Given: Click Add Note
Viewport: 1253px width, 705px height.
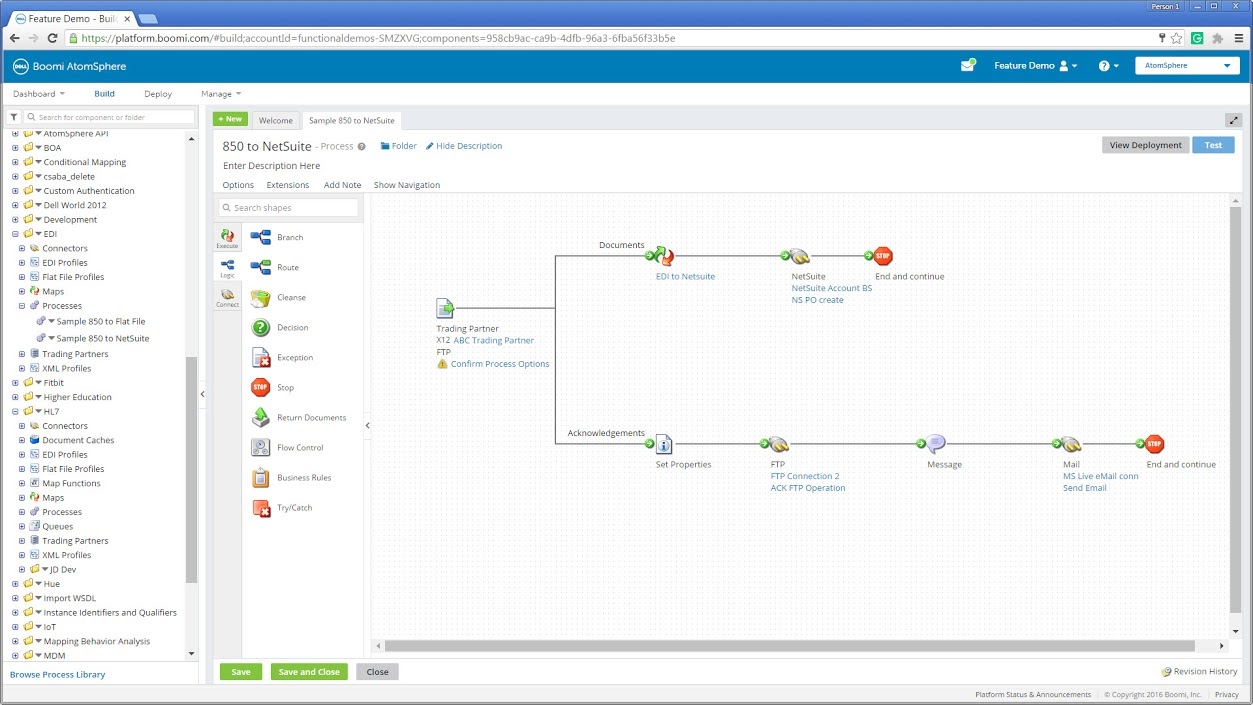Looking at the screenshot, I should pyautogui.click(x=342, y=185).
